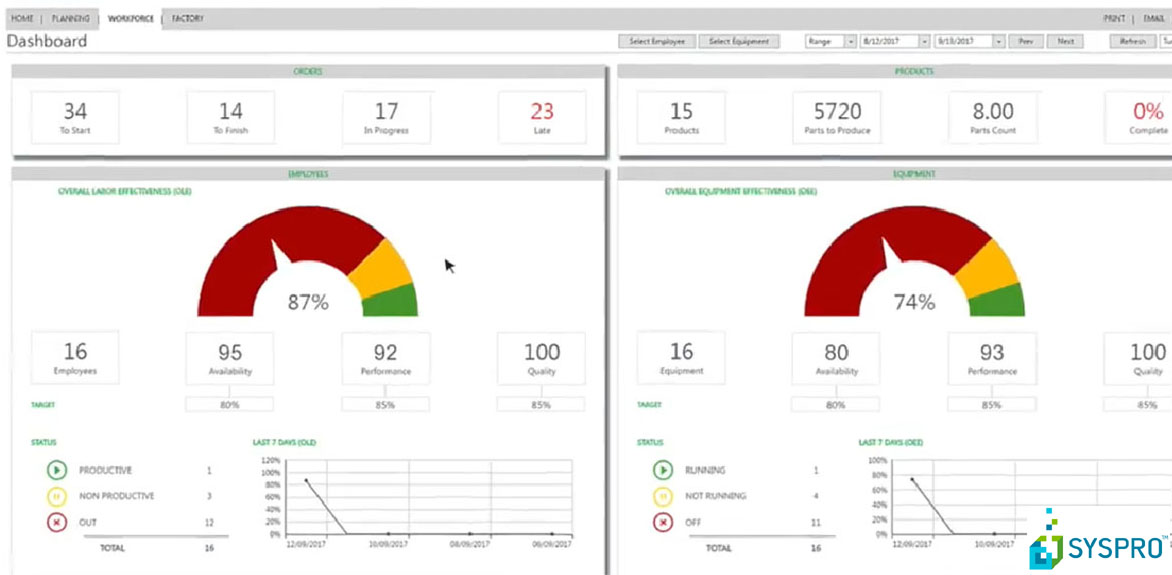Click the Next date range button

click(1066, 42)
